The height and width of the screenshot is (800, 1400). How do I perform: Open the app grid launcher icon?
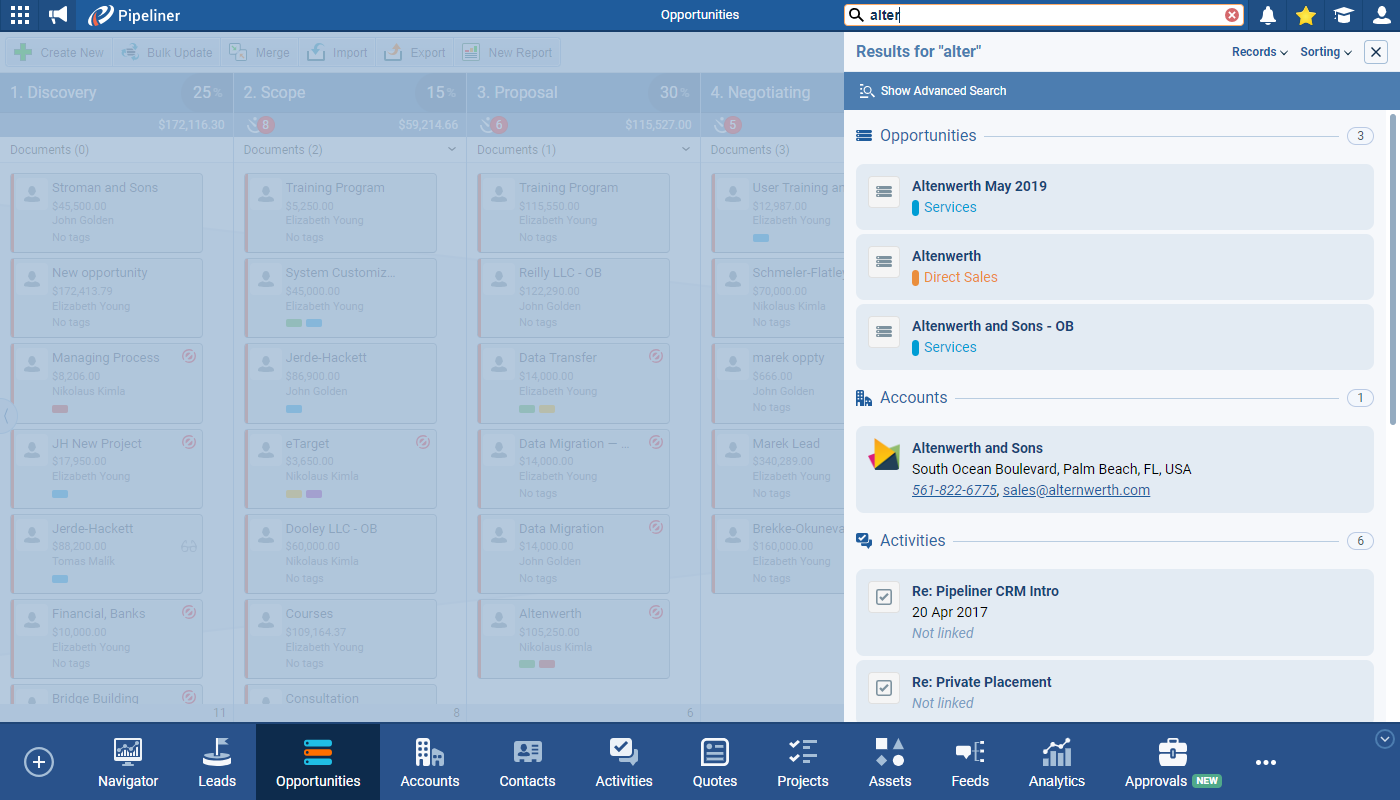point(20,15)
